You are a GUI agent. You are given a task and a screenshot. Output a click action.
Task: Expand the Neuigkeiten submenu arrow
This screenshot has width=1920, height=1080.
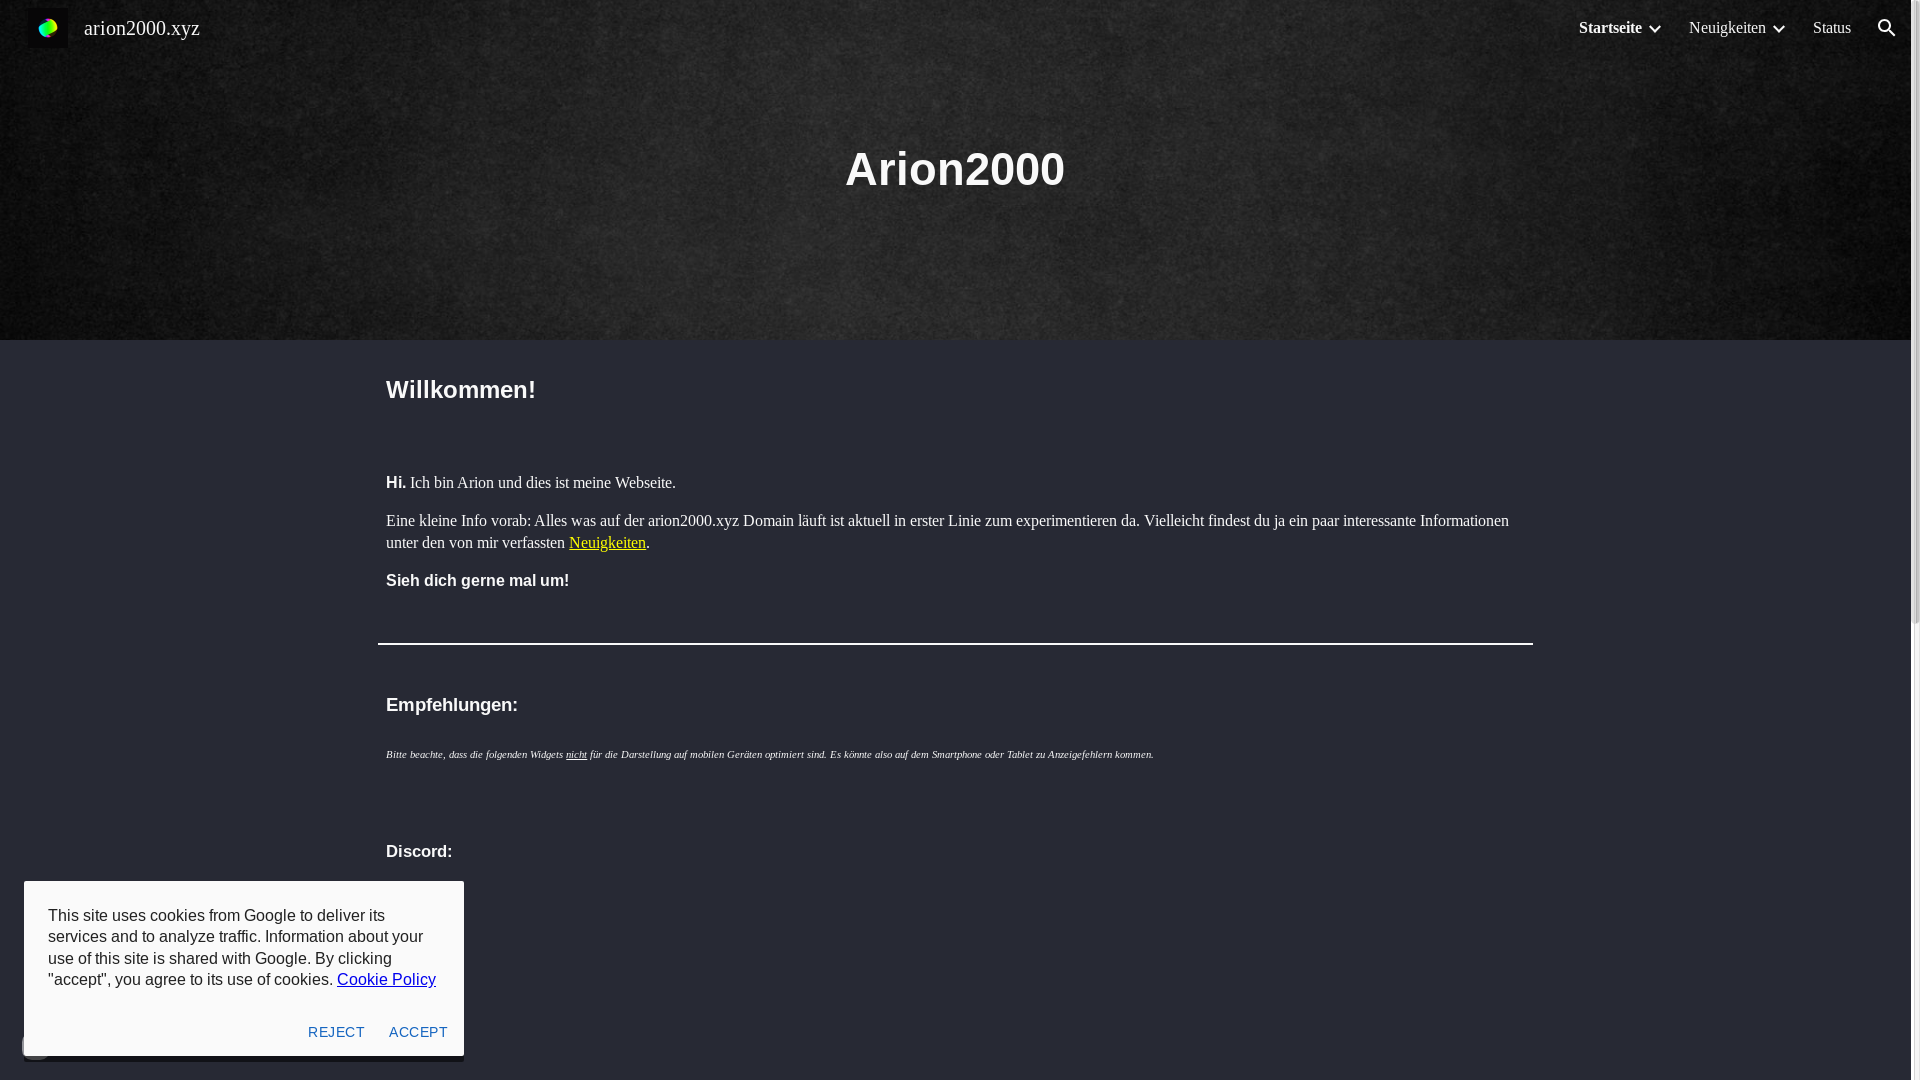coord(1778,29)
